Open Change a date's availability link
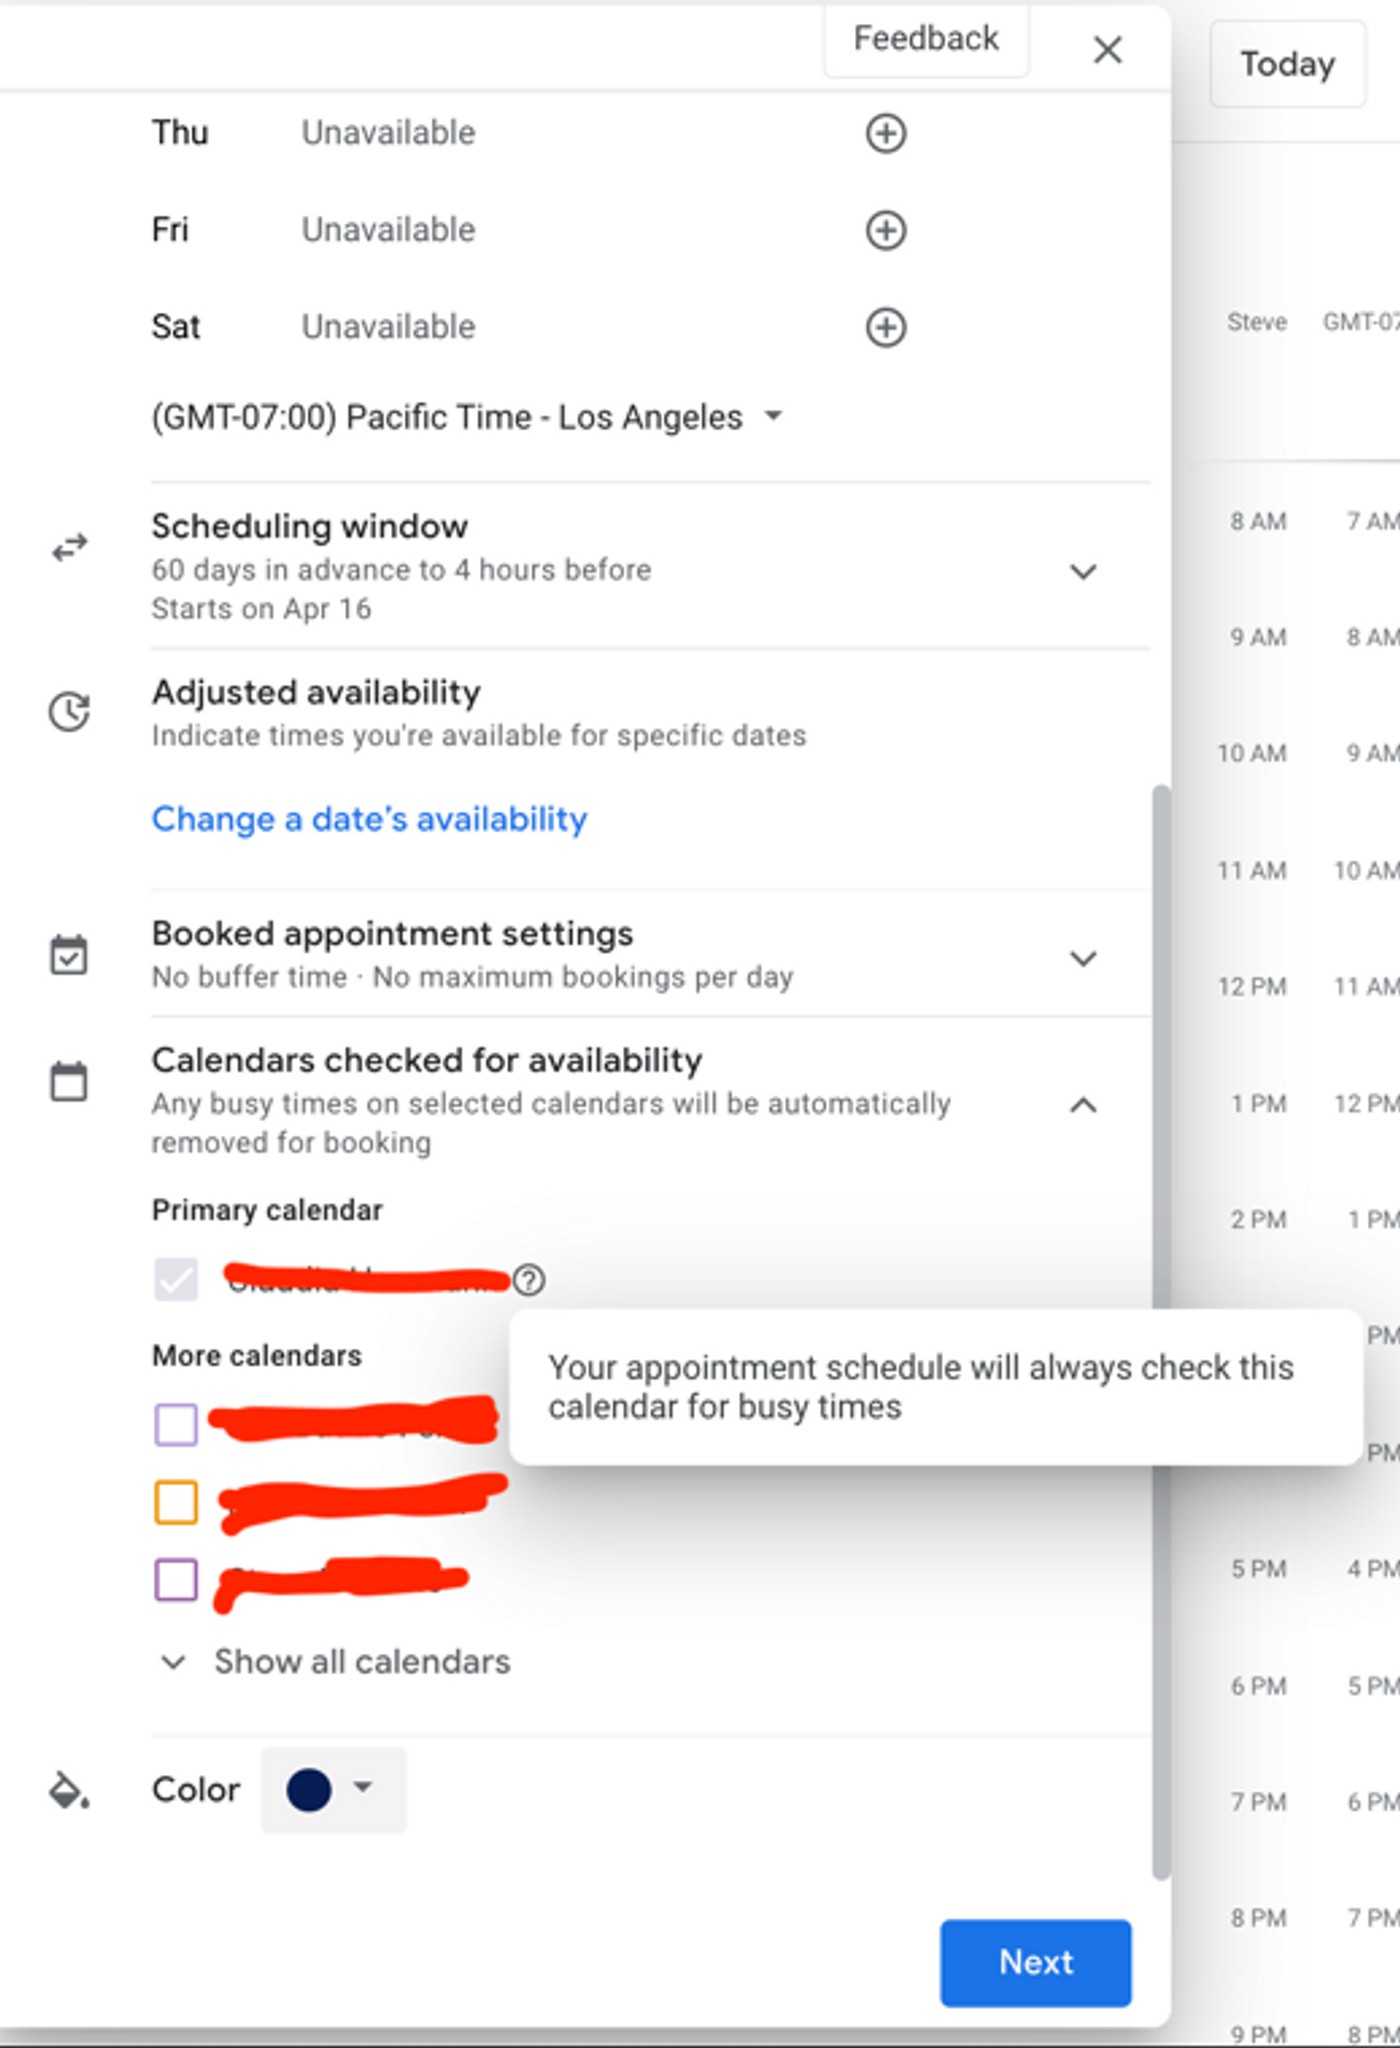 (x=369, y=819)
